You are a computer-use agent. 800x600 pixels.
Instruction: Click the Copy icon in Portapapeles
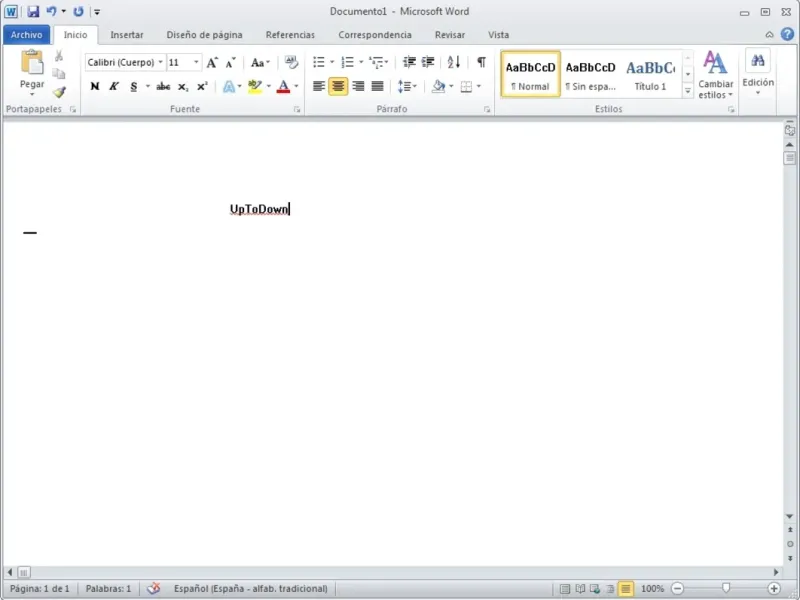click(x=59, y=74)
